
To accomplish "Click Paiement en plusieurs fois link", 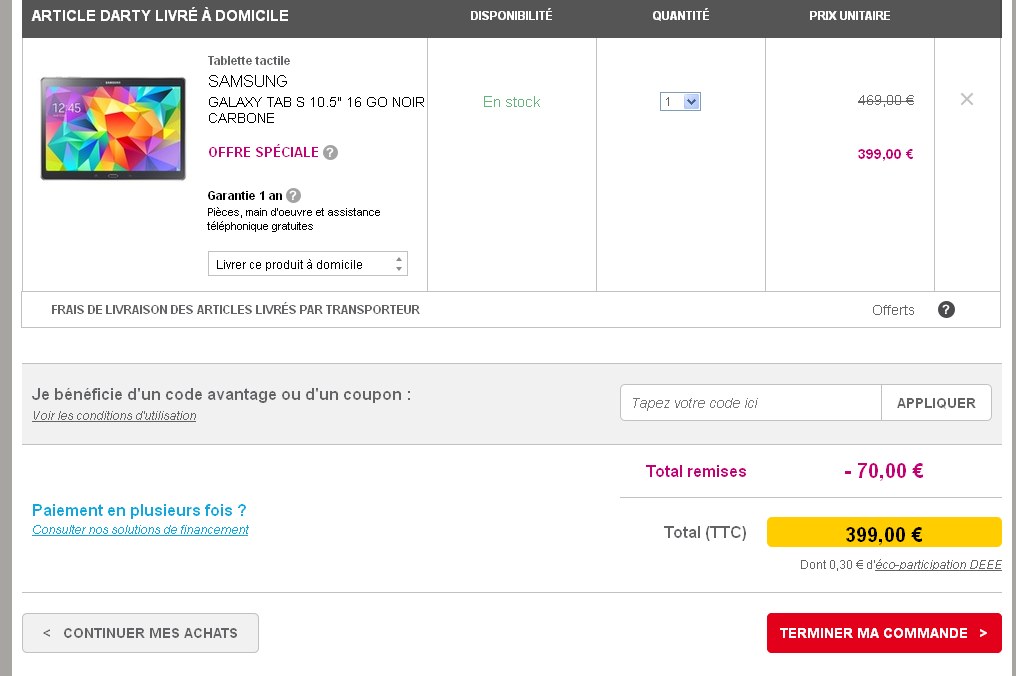I will pos(139,510).
